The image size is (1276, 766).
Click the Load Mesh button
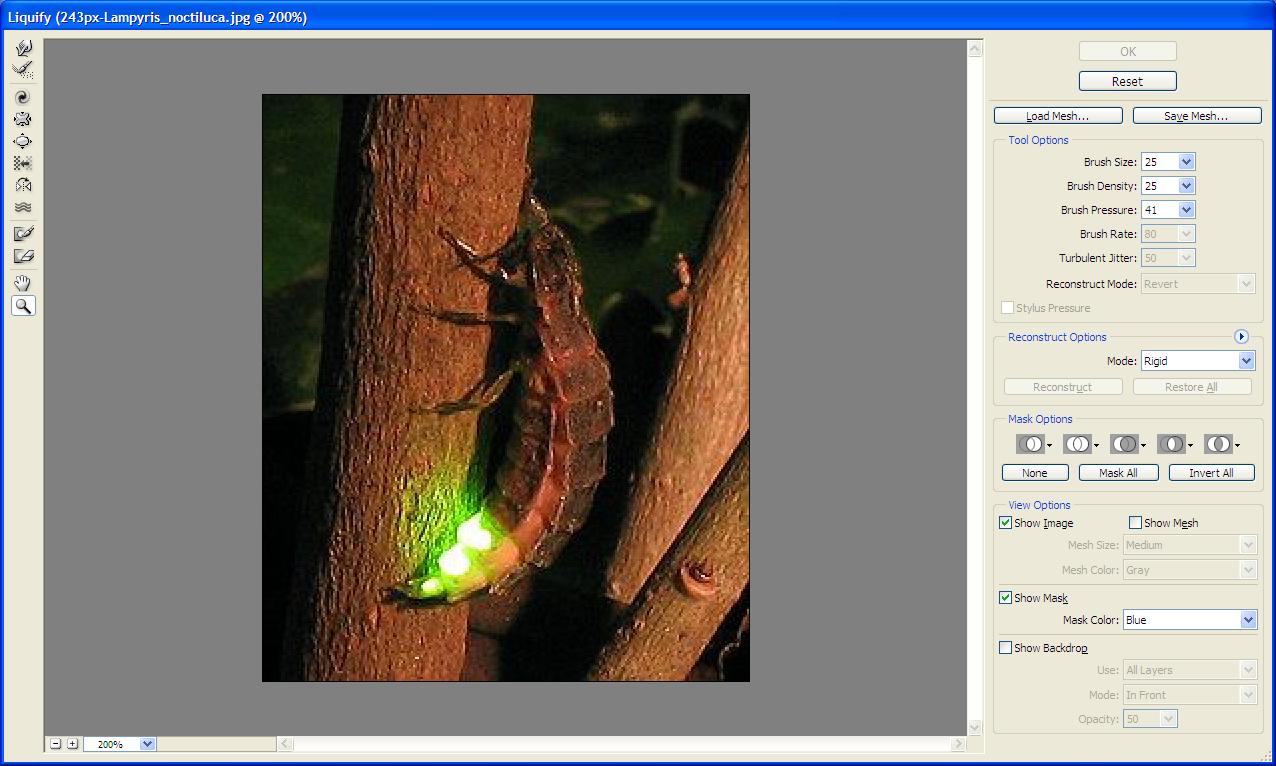coord(1057,116)
